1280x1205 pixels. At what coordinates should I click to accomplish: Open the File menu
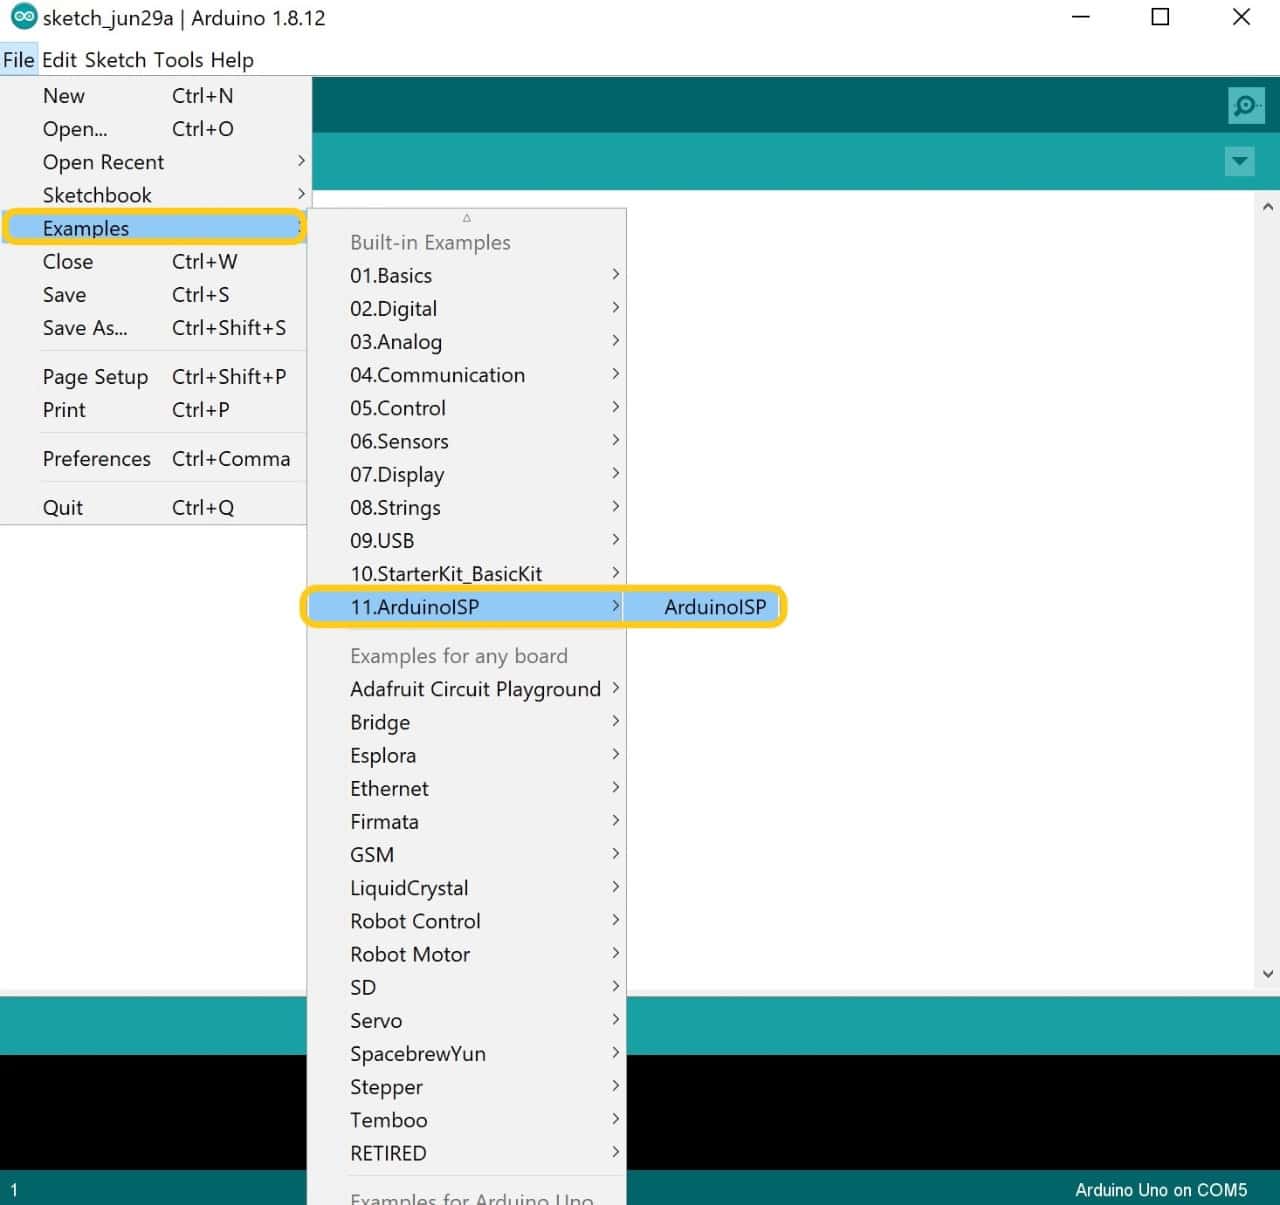19,60
